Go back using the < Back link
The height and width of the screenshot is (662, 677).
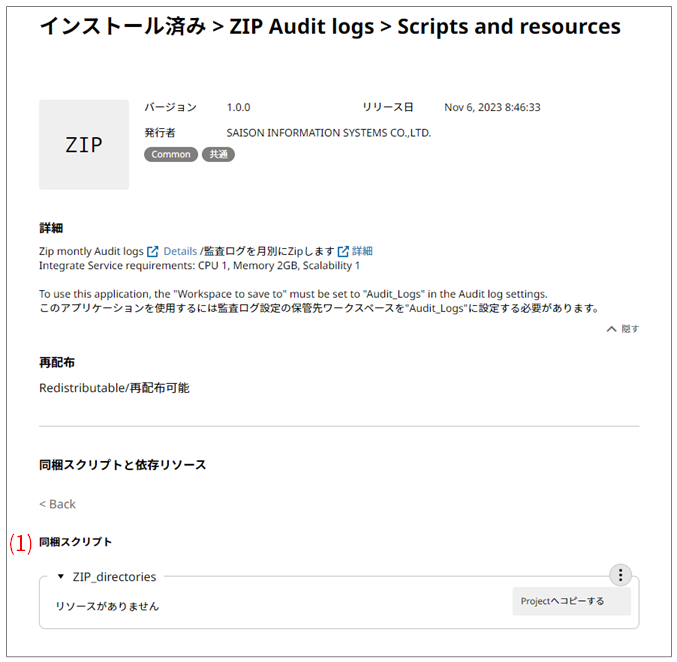57,504
